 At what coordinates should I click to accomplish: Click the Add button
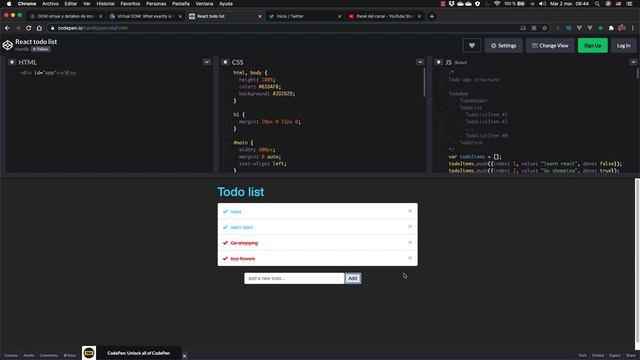[x=353, y=278]
